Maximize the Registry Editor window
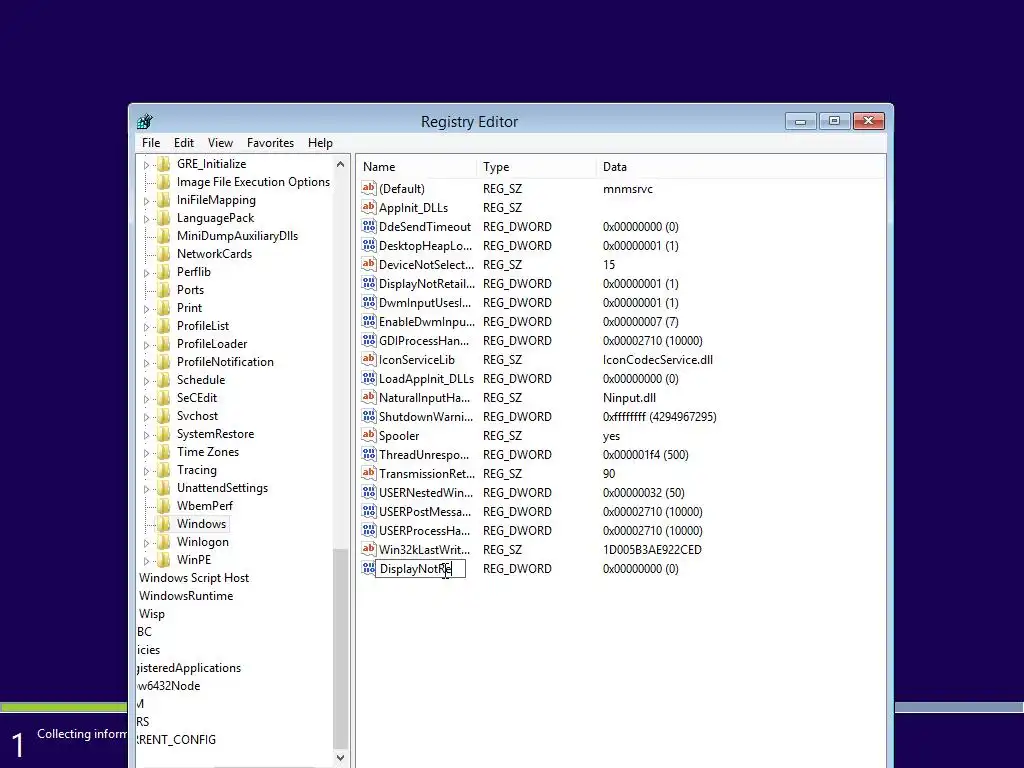 point(834,121)
